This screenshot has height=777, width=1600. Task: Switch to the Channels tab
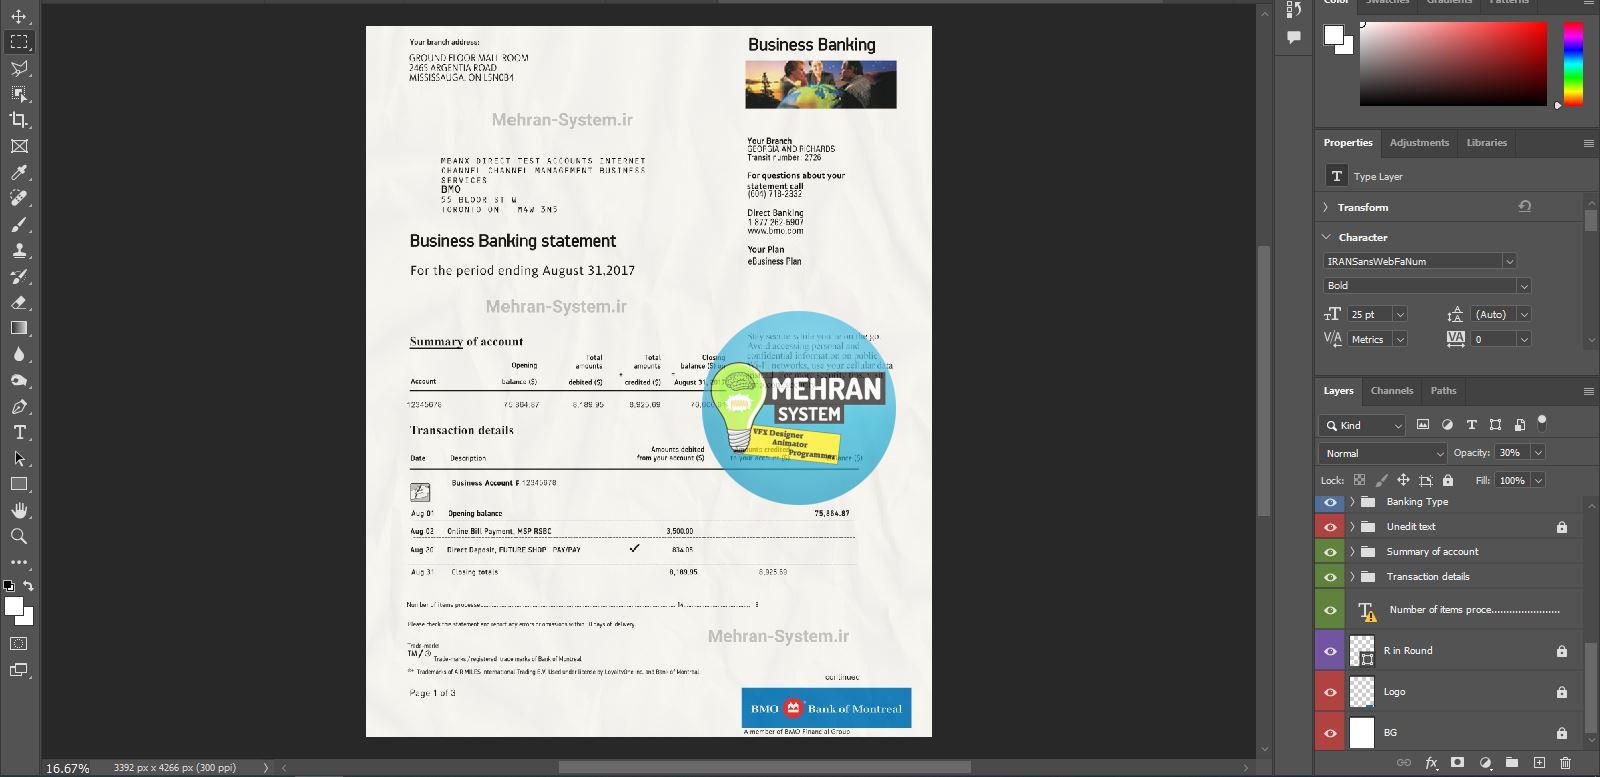point(1391,391)
